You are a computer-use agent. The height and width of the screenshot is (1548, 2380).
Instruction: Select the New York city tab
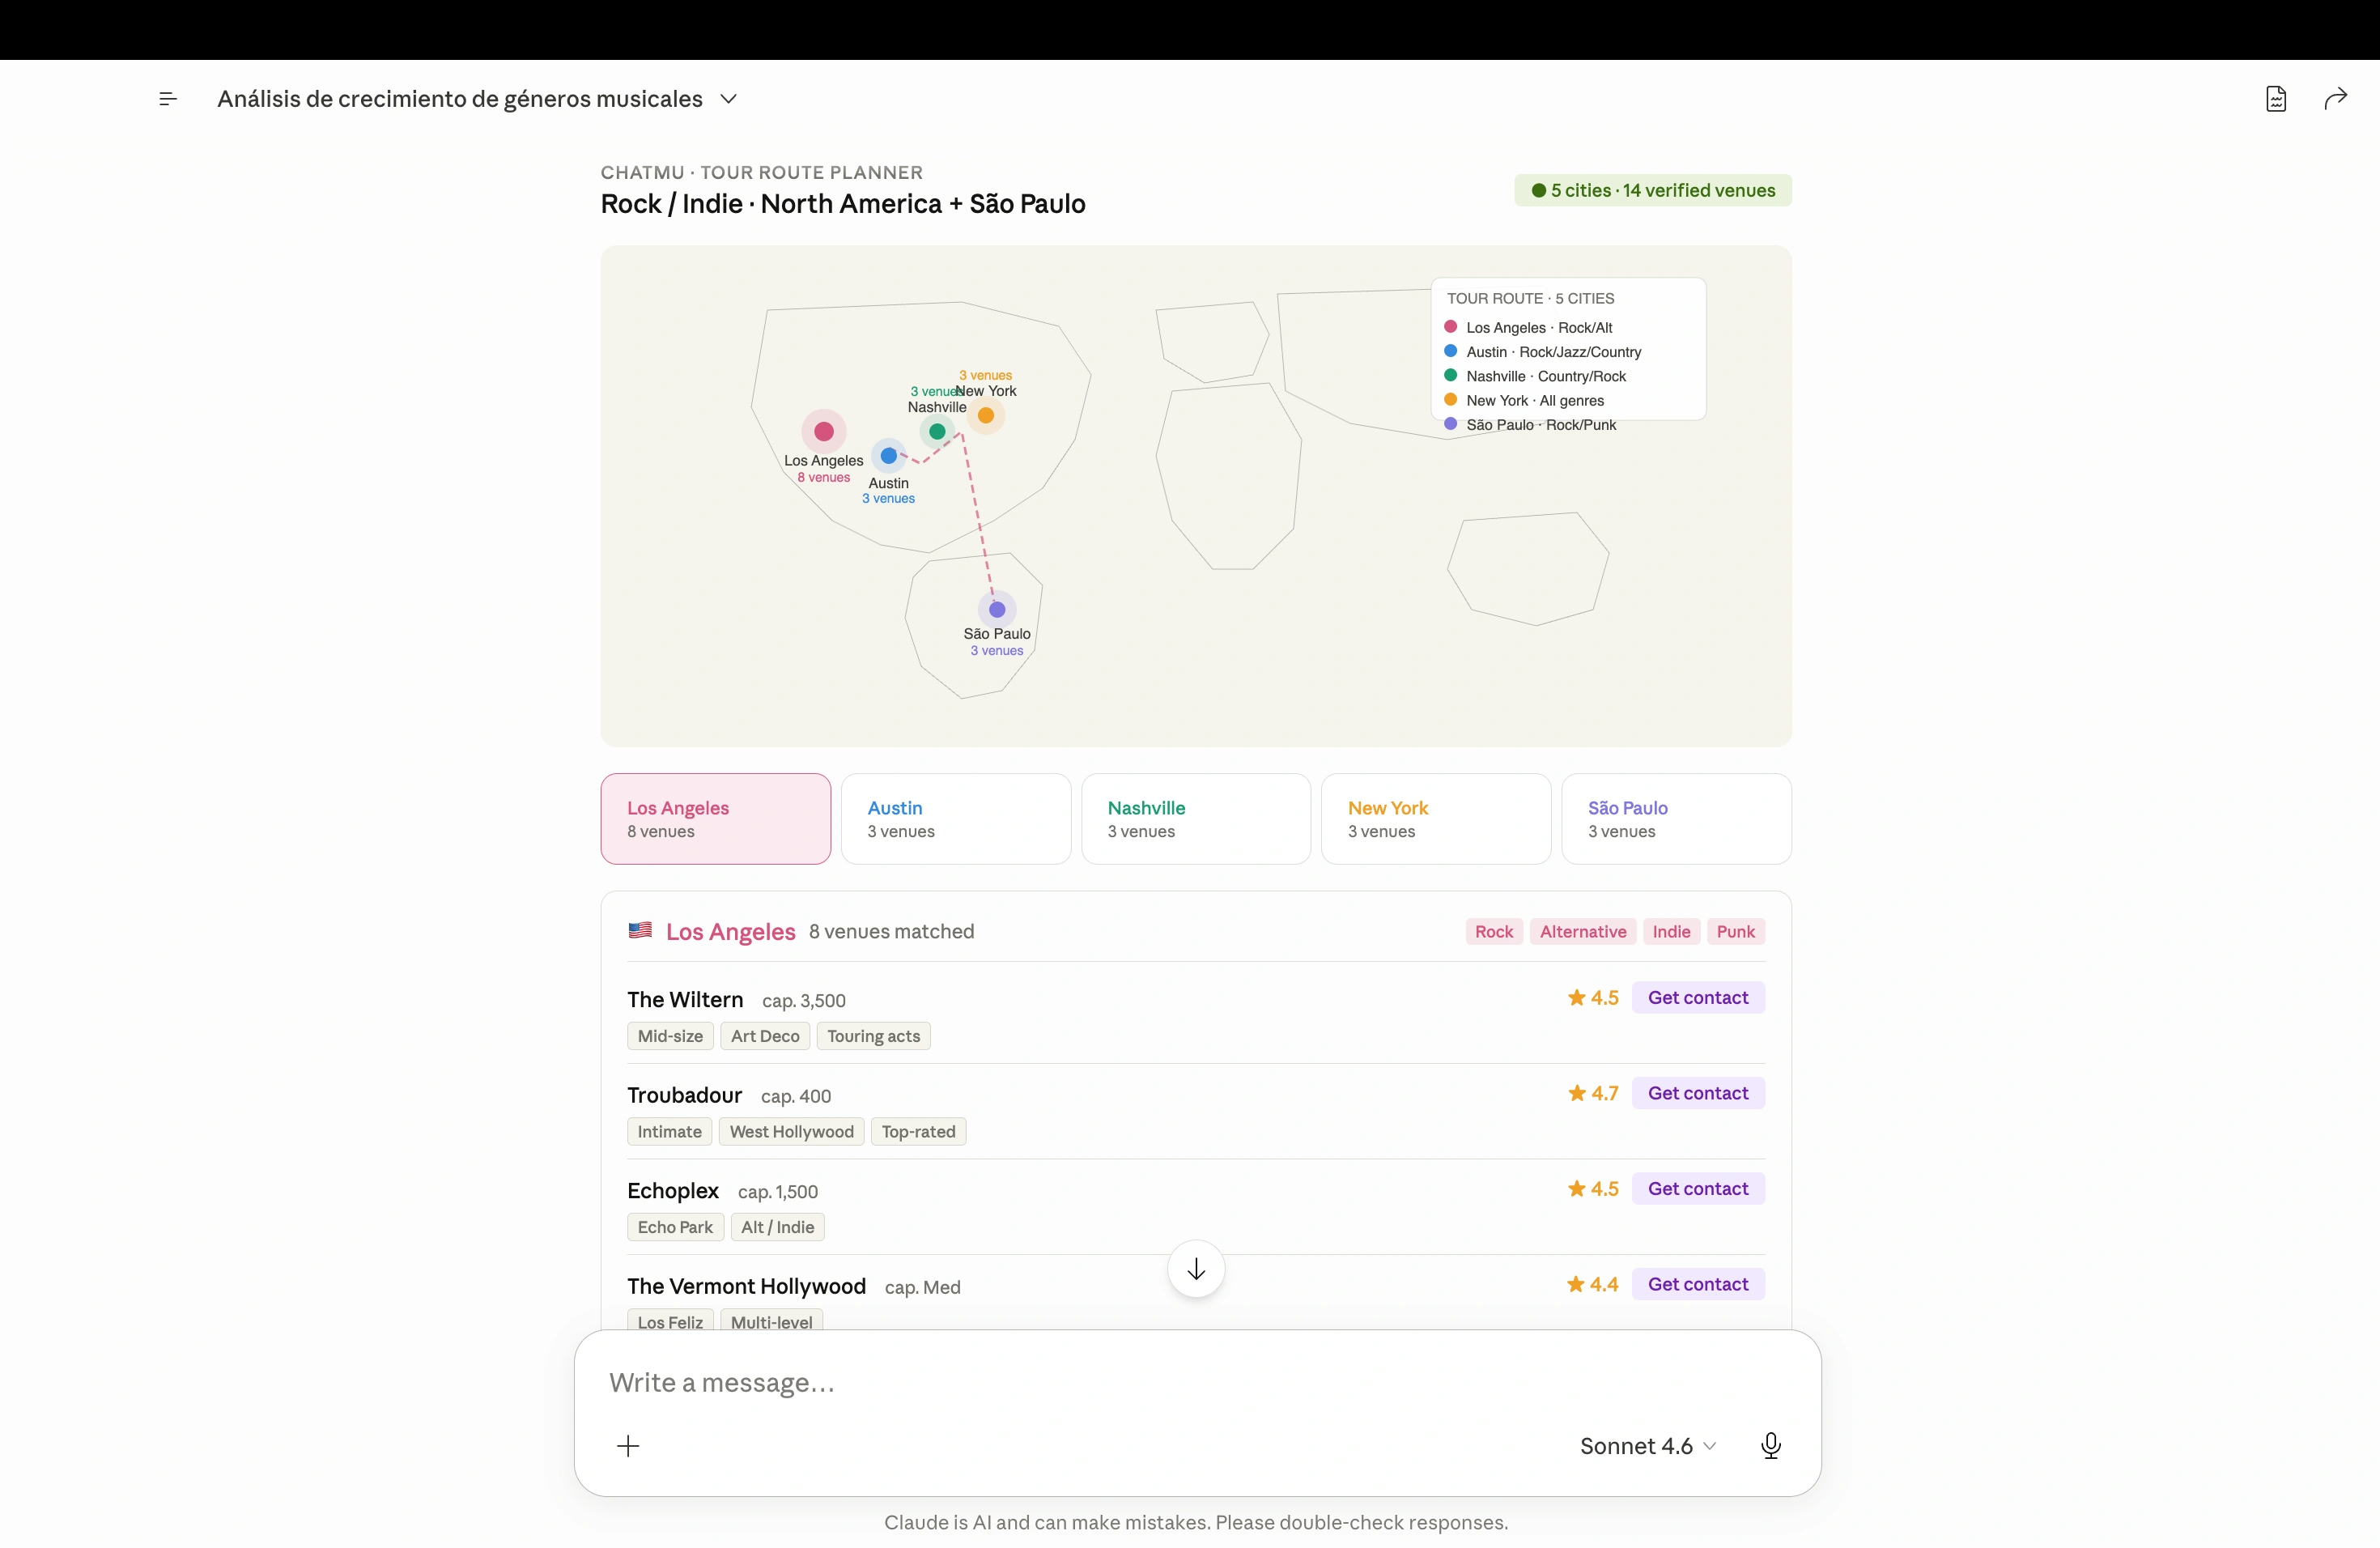tap(1436, 819)
